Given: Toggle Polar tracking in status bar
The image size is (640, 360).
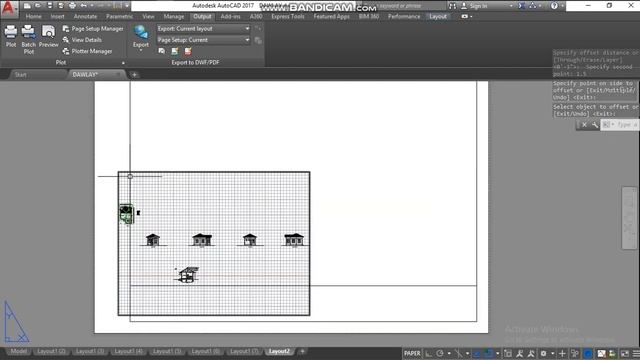Looking at the screenshot, I should (x=440, y=353).
